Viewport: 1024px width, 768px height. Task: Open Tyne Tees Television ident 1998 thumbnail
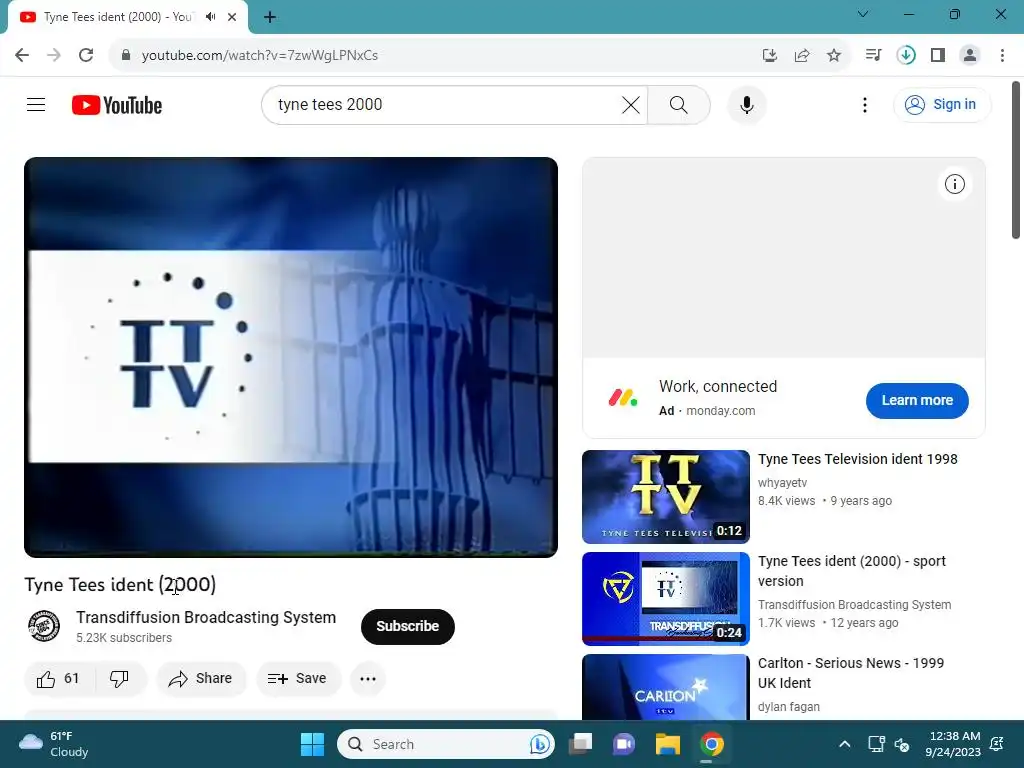[x=665, y=496]
